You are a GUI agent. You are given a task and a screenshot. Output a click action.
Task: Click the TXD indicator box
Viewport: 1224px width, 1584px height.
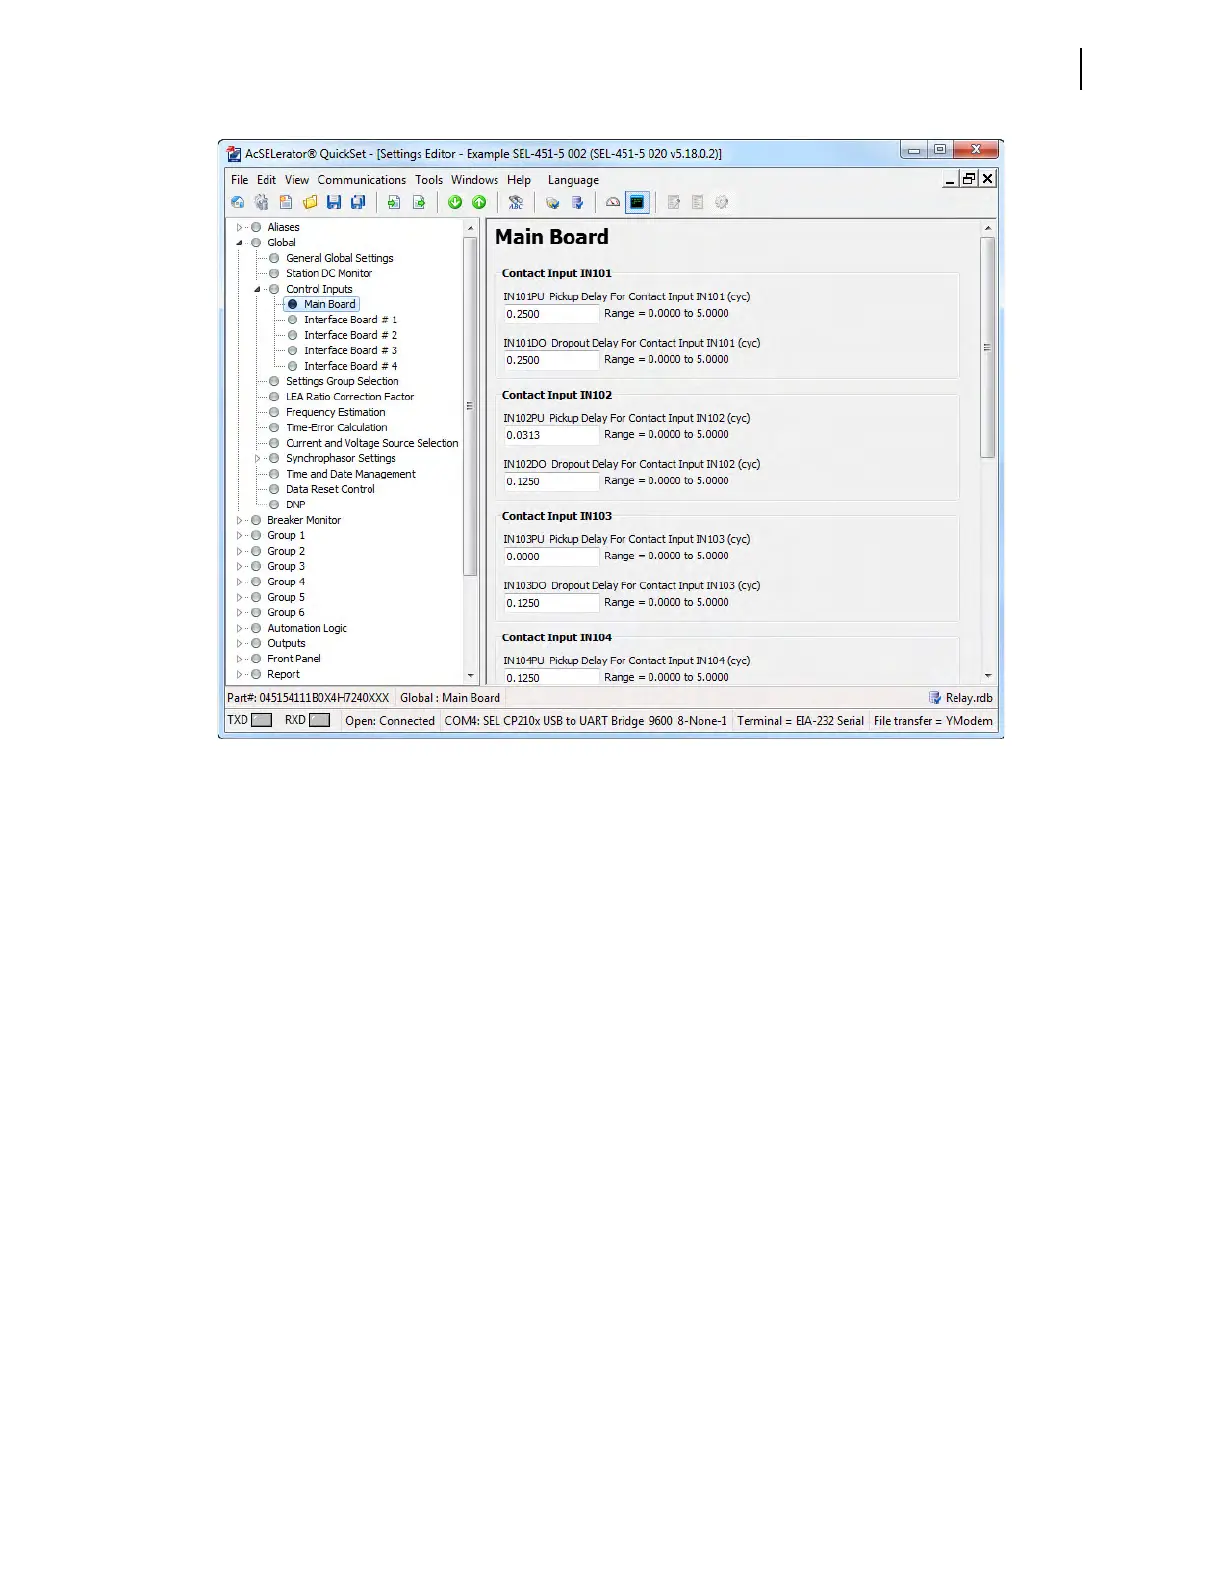(262, 720)
